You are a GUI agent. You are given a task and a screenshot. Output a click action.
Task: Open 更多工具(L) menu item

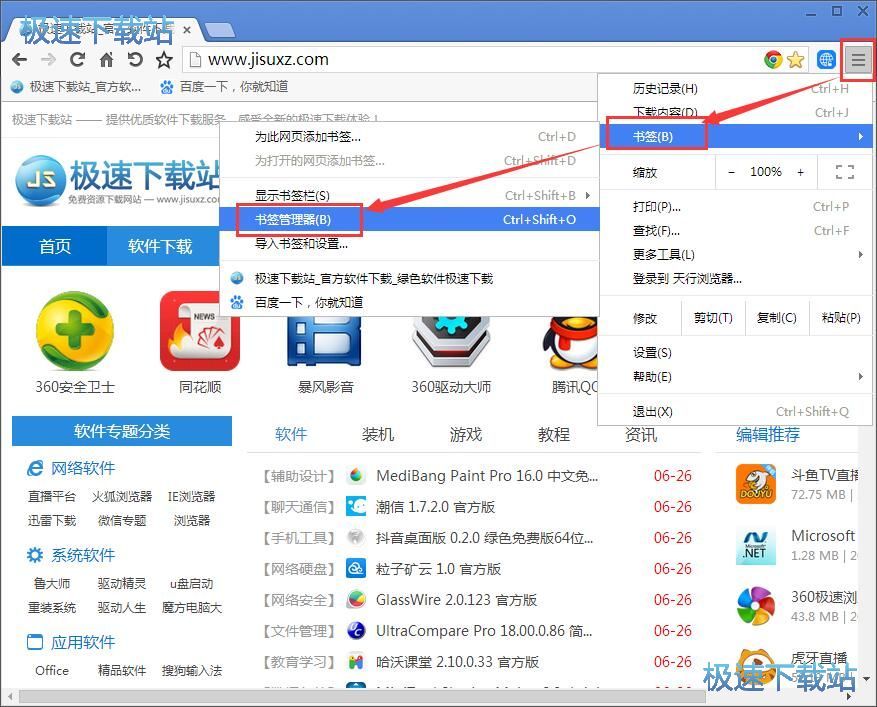click(735, 254)
